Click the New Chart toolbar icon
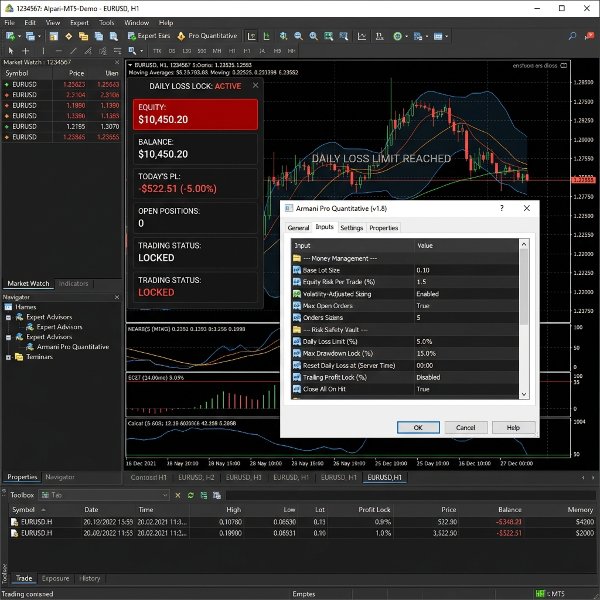 point(10,36)
